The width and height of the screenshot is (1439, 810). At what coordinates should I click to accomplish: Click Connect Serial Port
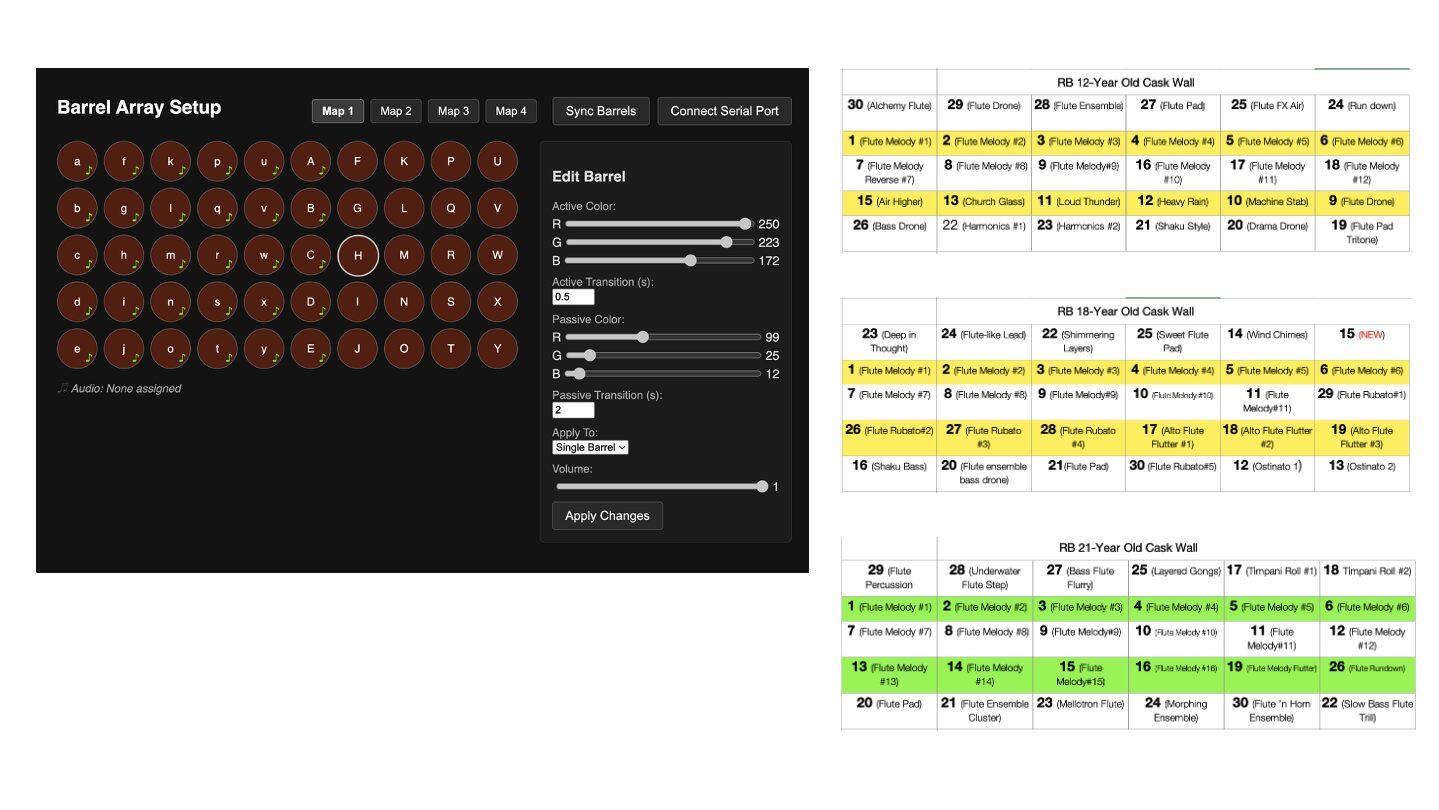click(724, 111)
